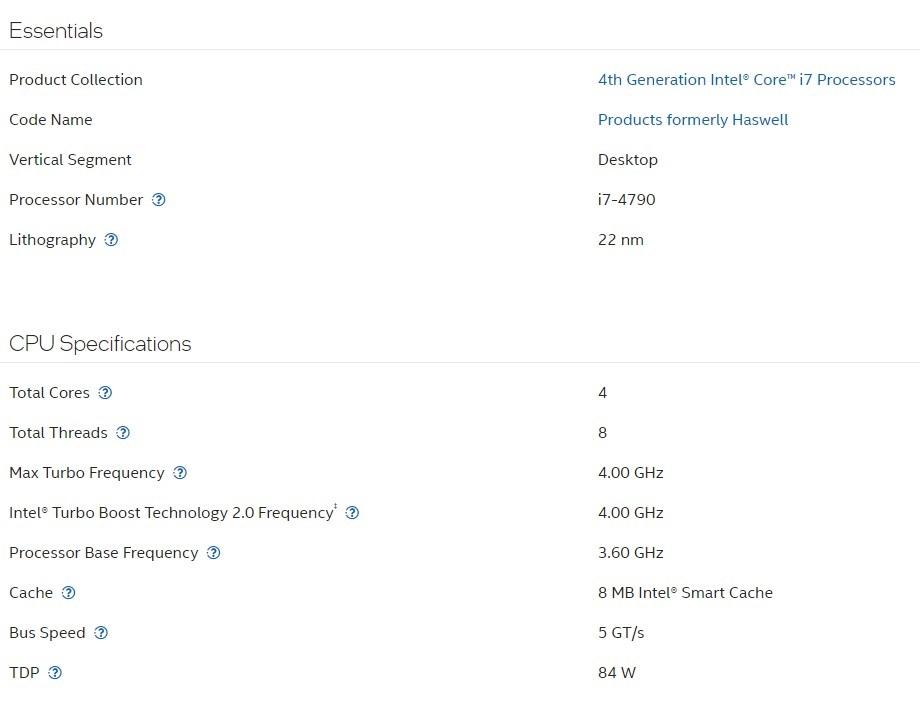
Task: Select the i7-4790 processor number text
Action: (x=626, y=200)
